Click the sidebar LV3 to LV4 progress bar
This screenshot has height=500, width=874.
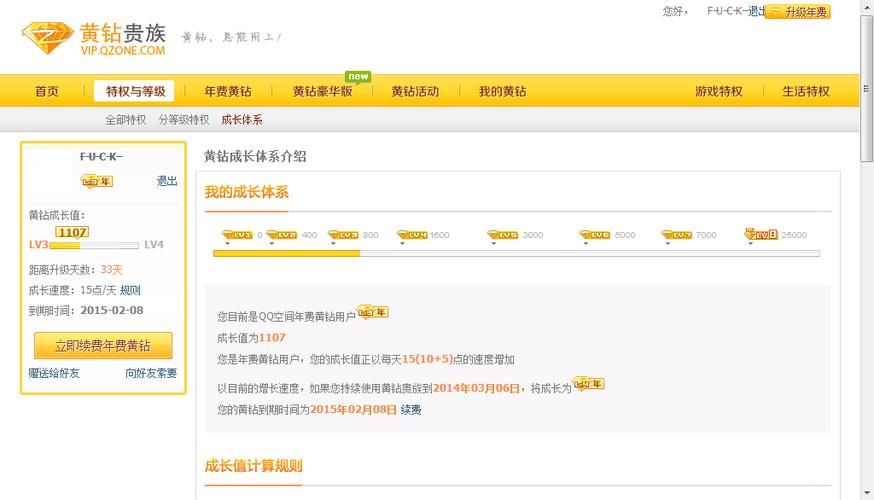coord(94,245)
